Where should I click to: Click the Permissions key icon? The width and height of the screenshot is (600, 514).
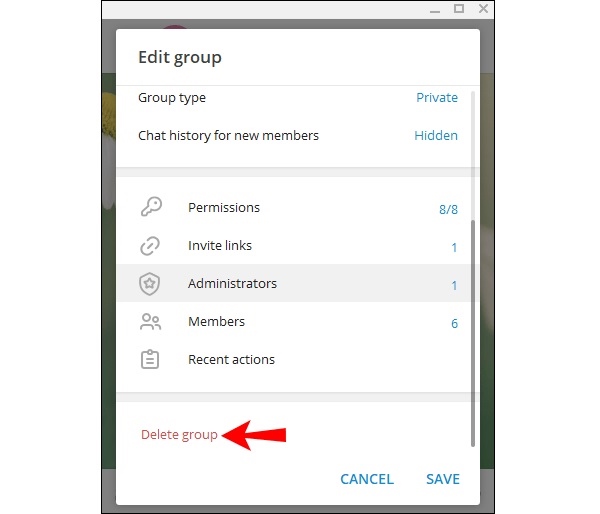(150, 208)
